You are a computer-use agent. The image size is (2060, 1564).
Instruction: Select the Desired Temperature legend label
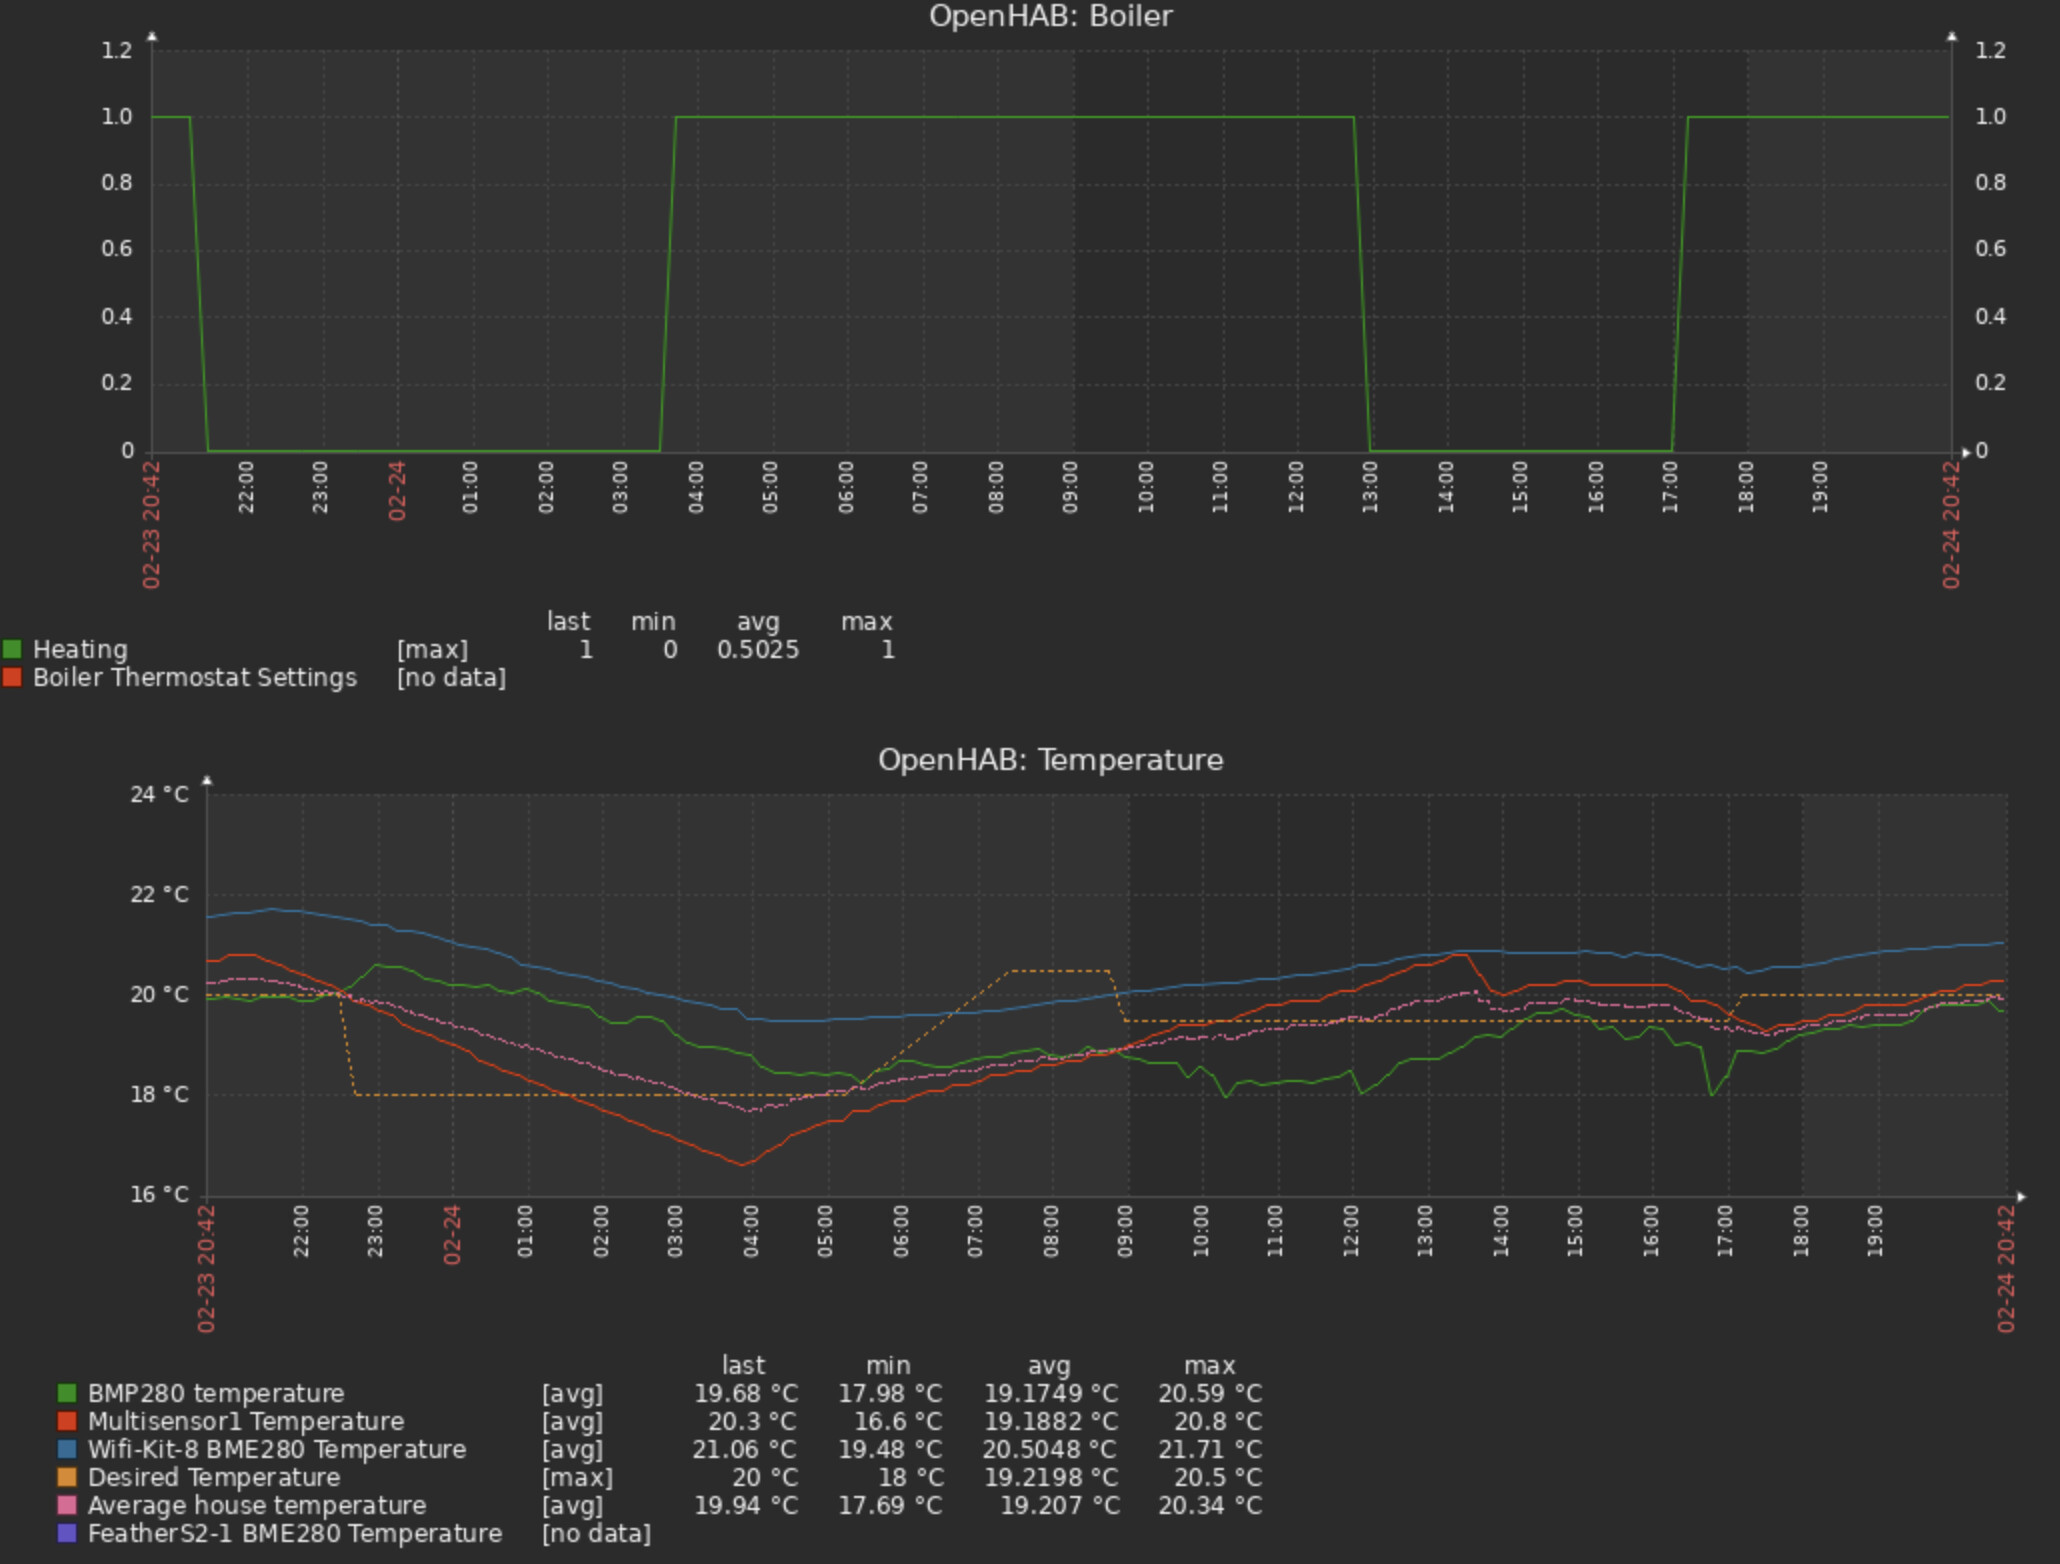pos(214,1477)
